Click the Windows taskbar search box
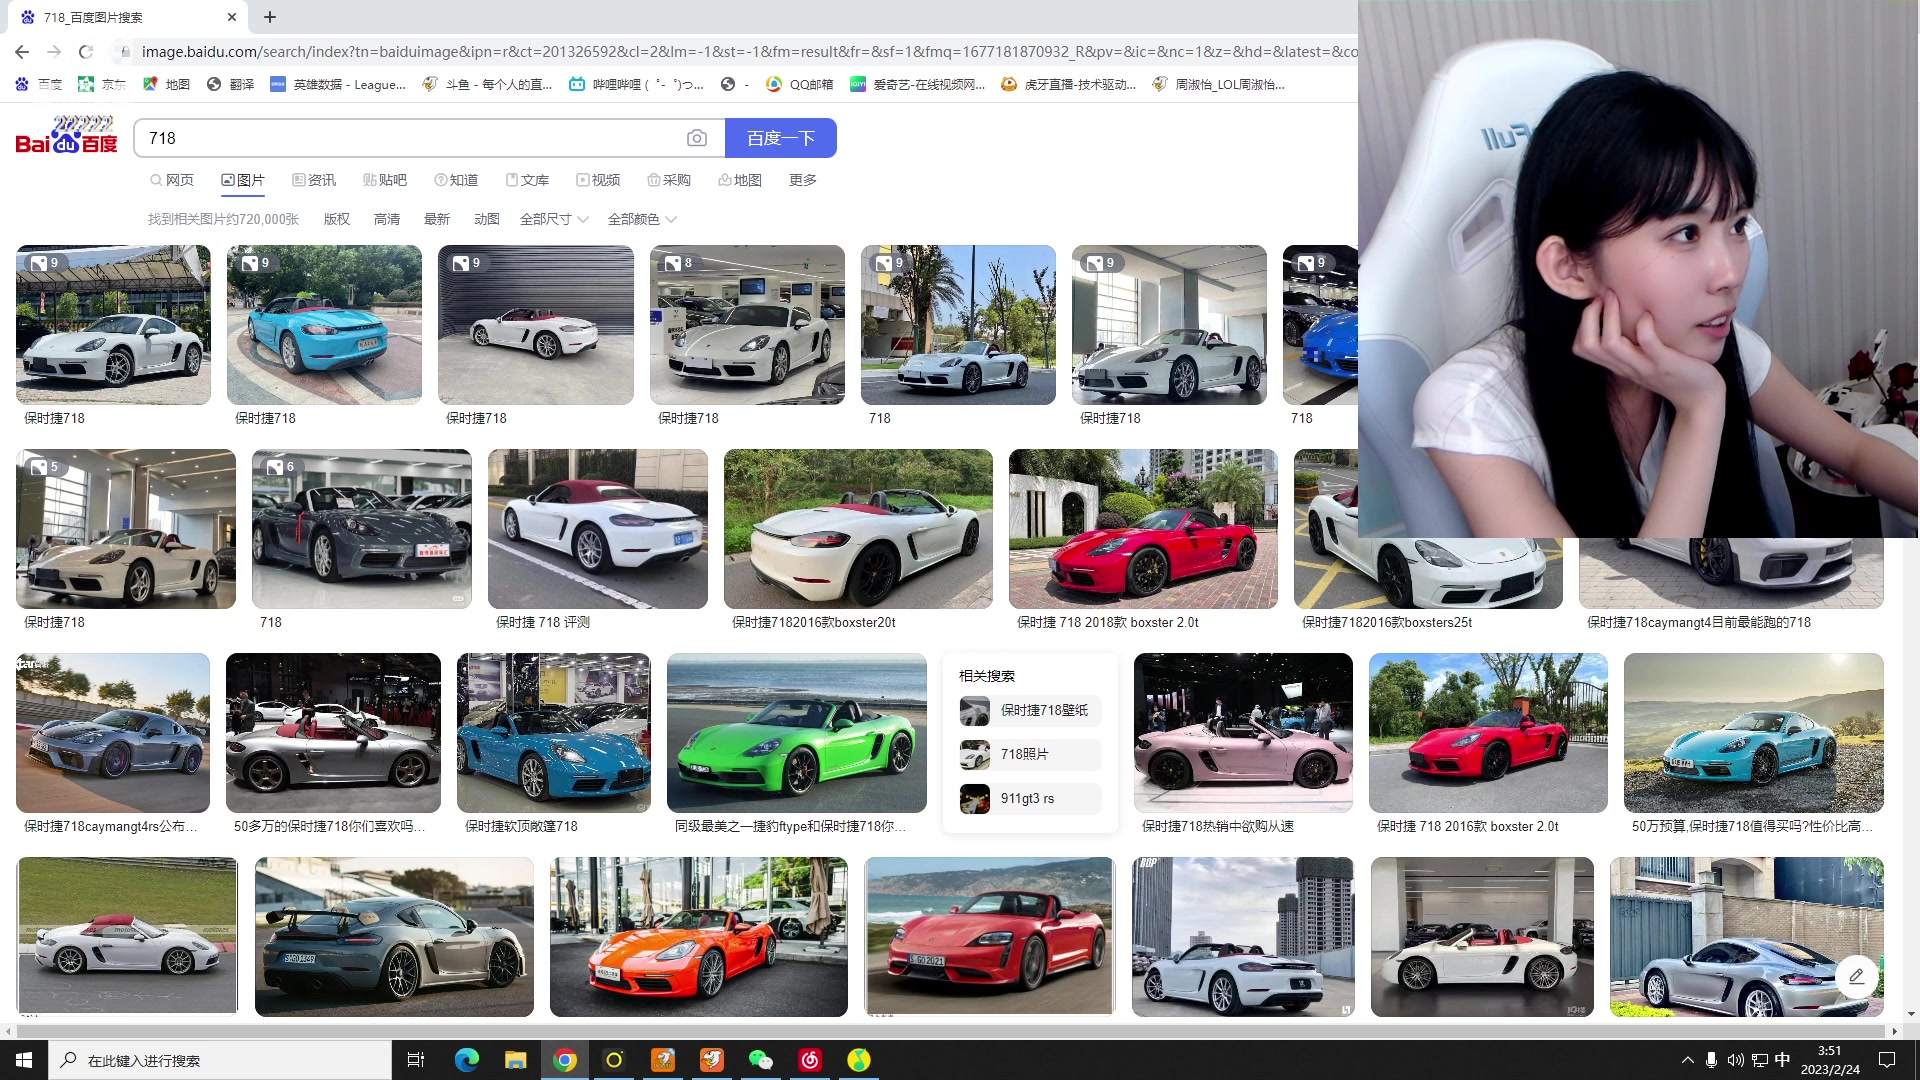 220,1060
